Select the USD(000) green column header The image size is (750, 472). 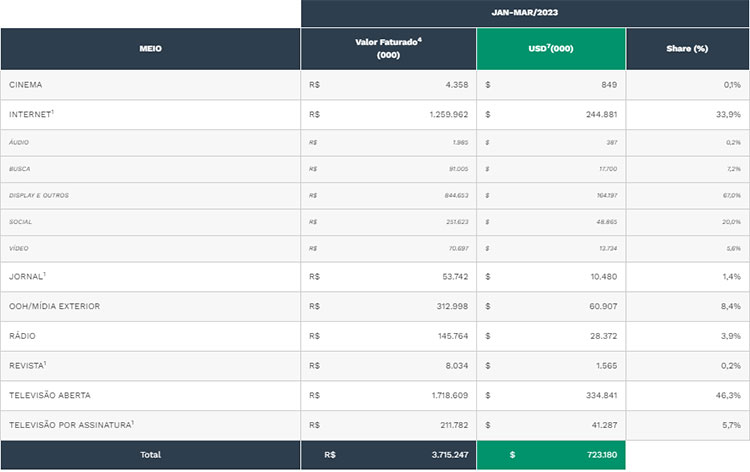point(551,48)
